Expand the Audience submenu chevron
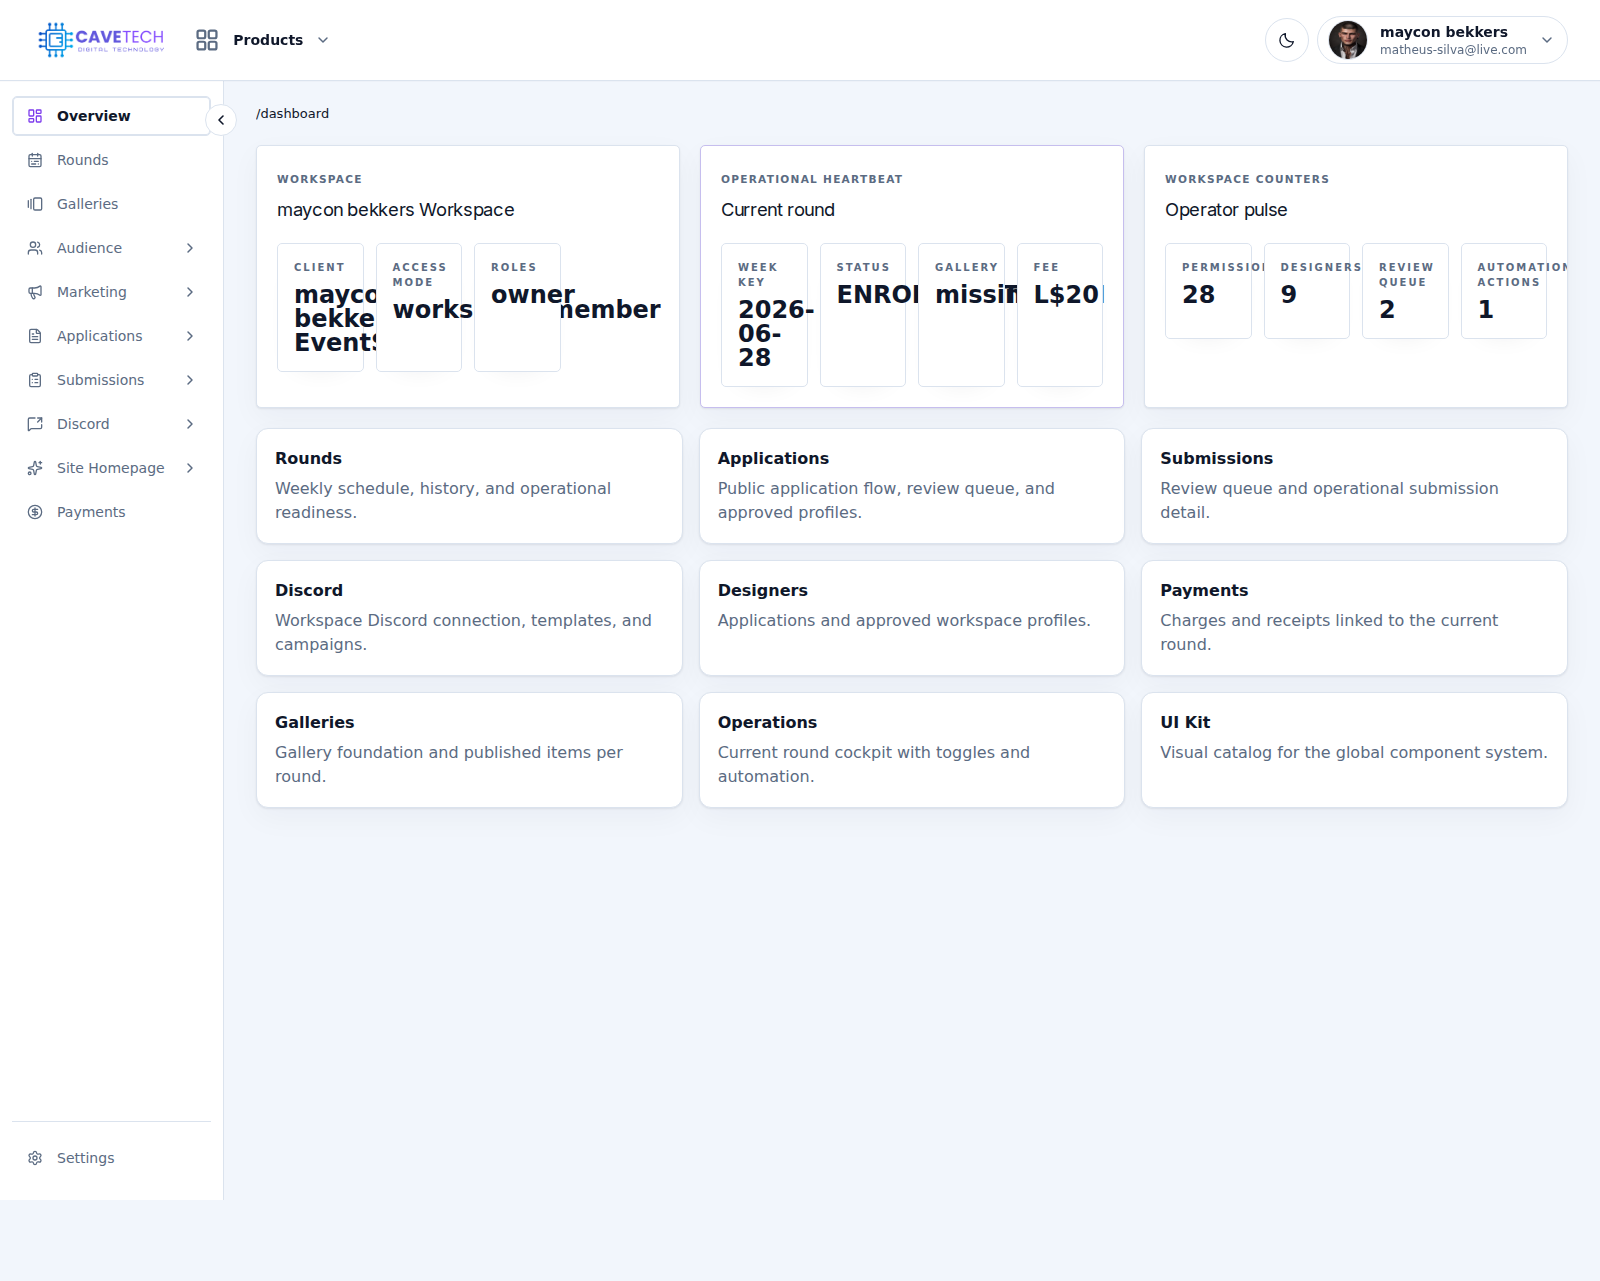This screenshot has height=1281, width=1600. tap(190, 248)
